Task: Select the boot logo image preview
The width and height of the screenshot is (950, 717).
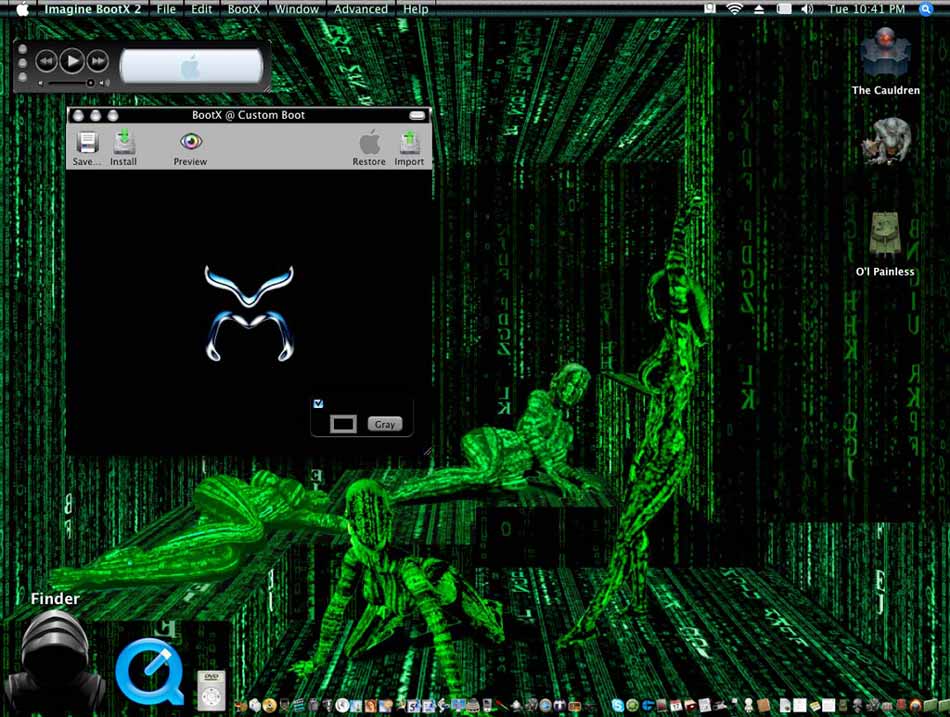Action: click(249, 313)
